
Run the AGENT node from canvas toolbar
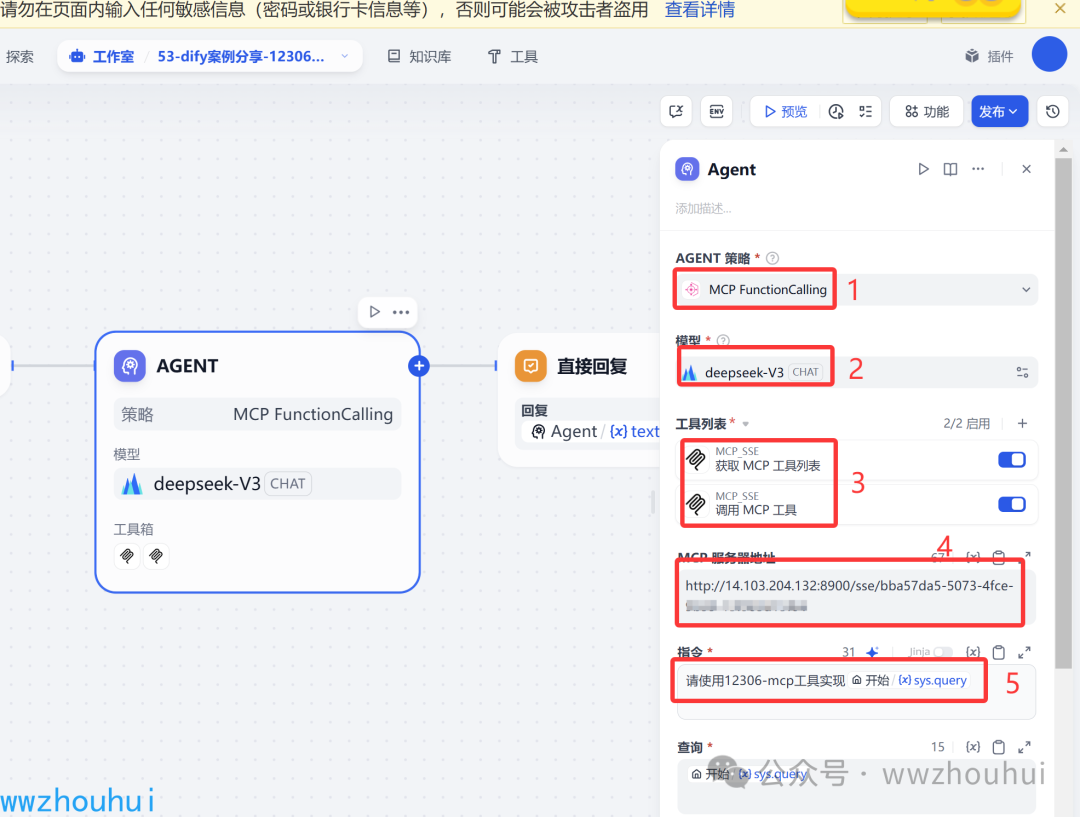point(375,312)
